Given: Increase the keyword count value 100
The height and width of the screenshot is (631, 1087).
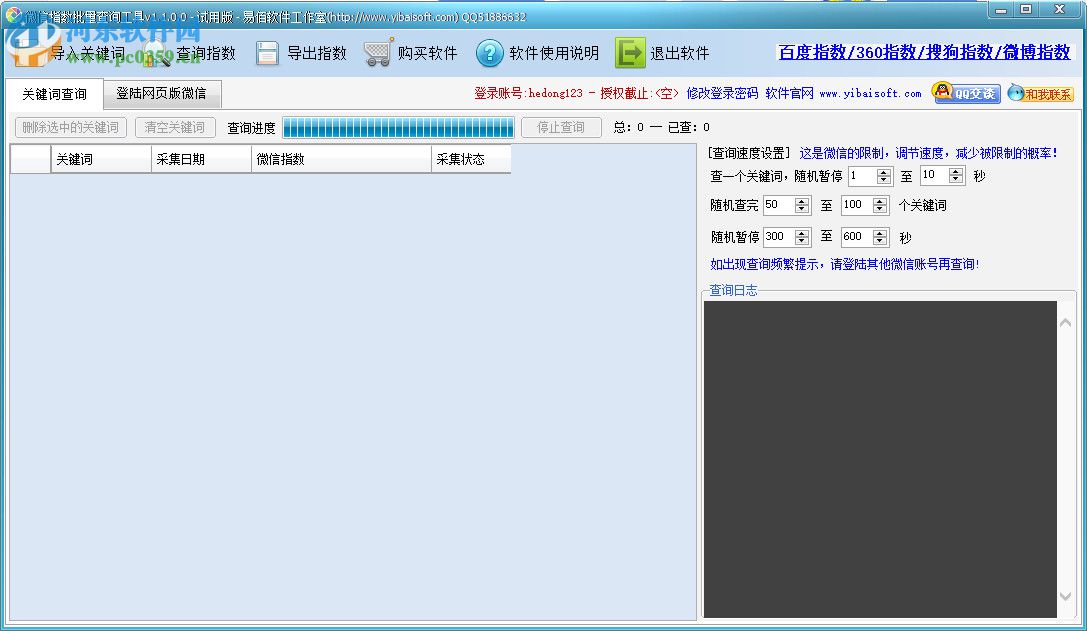Looking at the screenshot, I should click(x=880, y=201).
